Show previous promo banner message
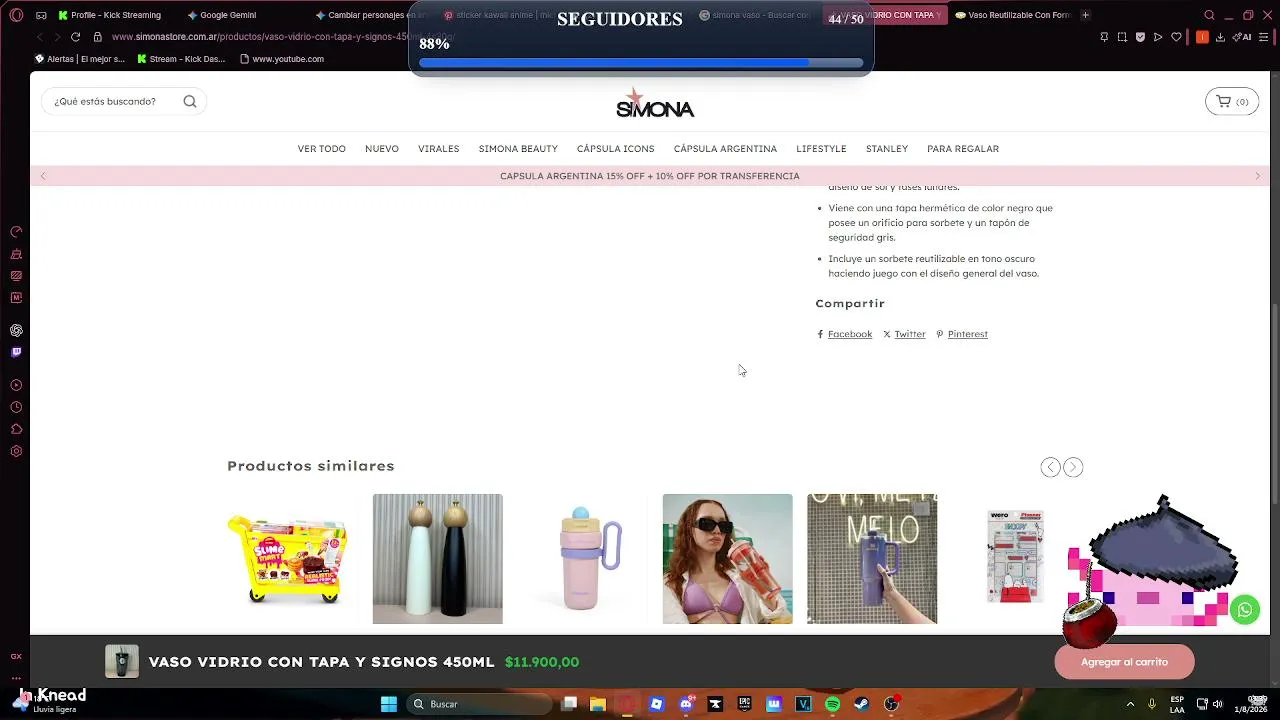Screen dimensions: 1280x720 pyautogui.click(x=43, y=176)
